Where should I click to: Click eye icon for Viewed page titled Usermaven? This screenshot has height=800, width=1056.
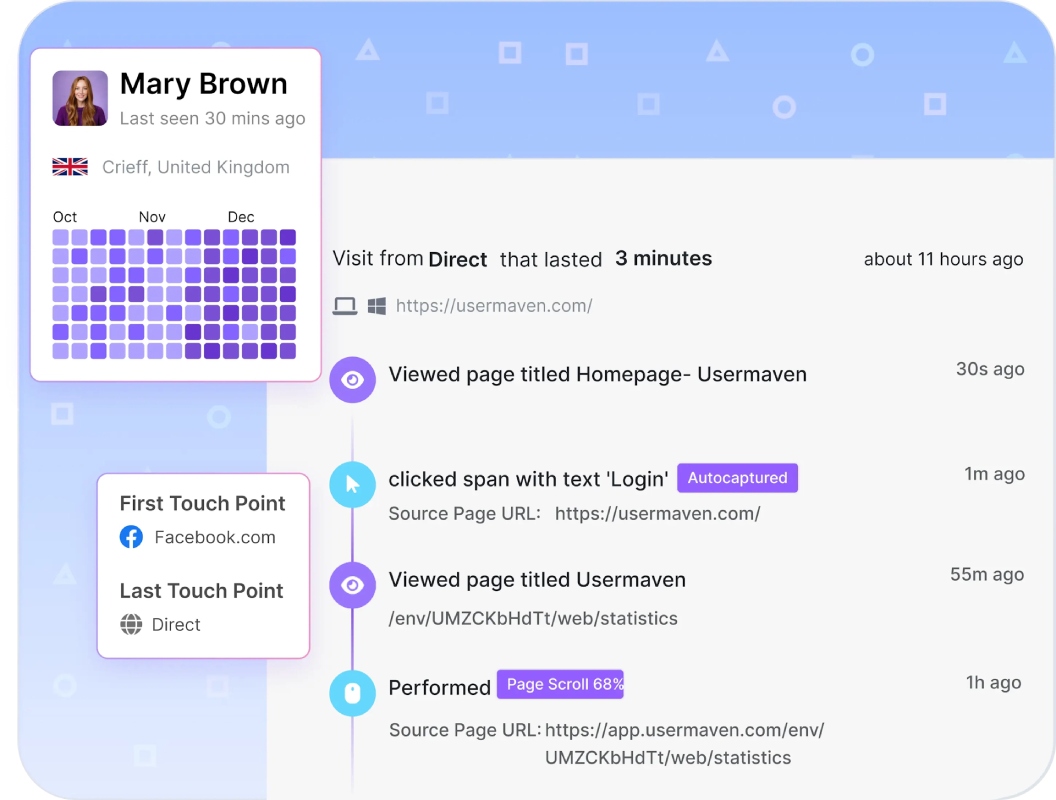click(x=352, y=585)
